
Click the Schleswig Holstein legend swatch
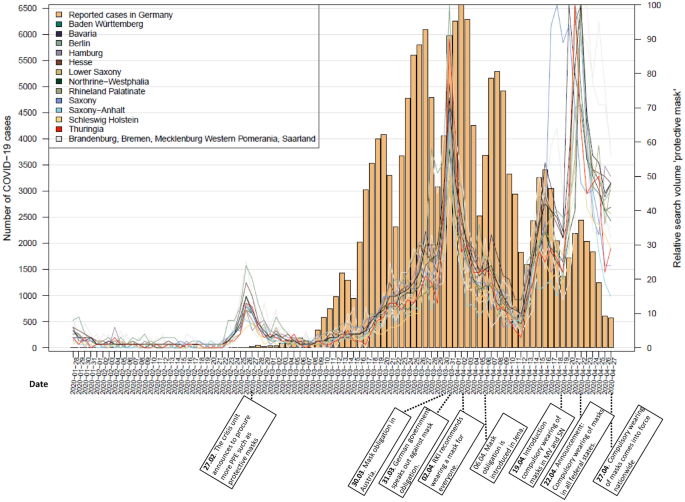point(59,120)
